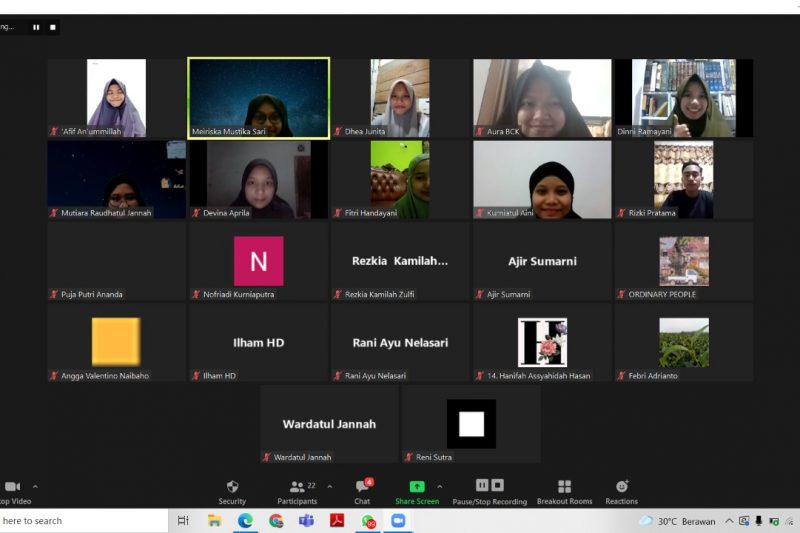Select Aura BCK's video tile

(x=542, y=98)
